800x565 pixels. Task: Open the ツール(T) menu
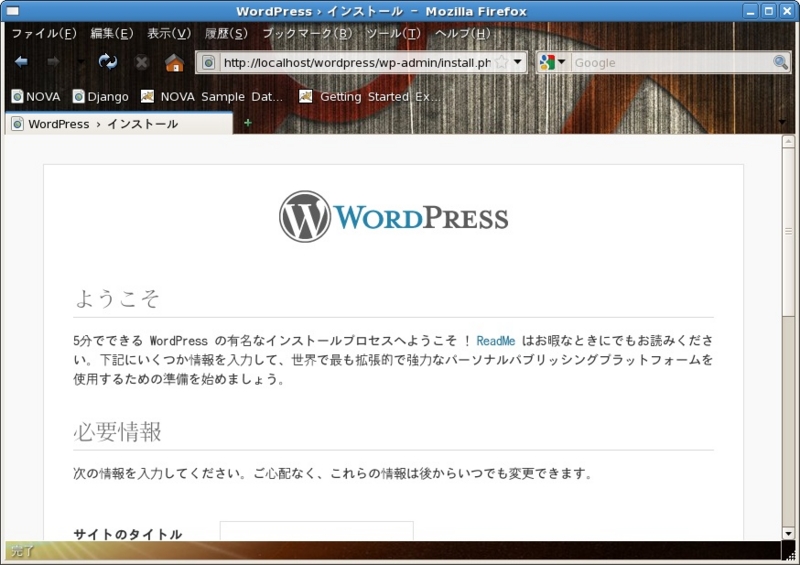[x=393, y=34]
